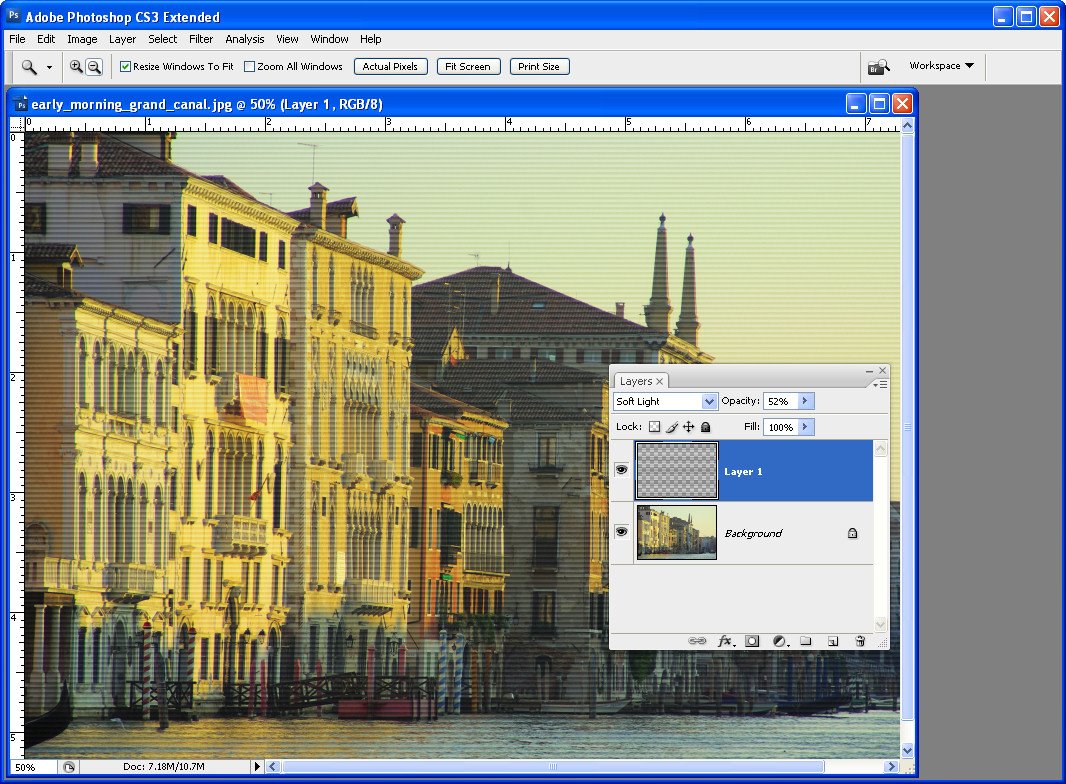Click the ruler origin corner box
The height and width of the screenshot is (784, 1066).
coord(17,124)
